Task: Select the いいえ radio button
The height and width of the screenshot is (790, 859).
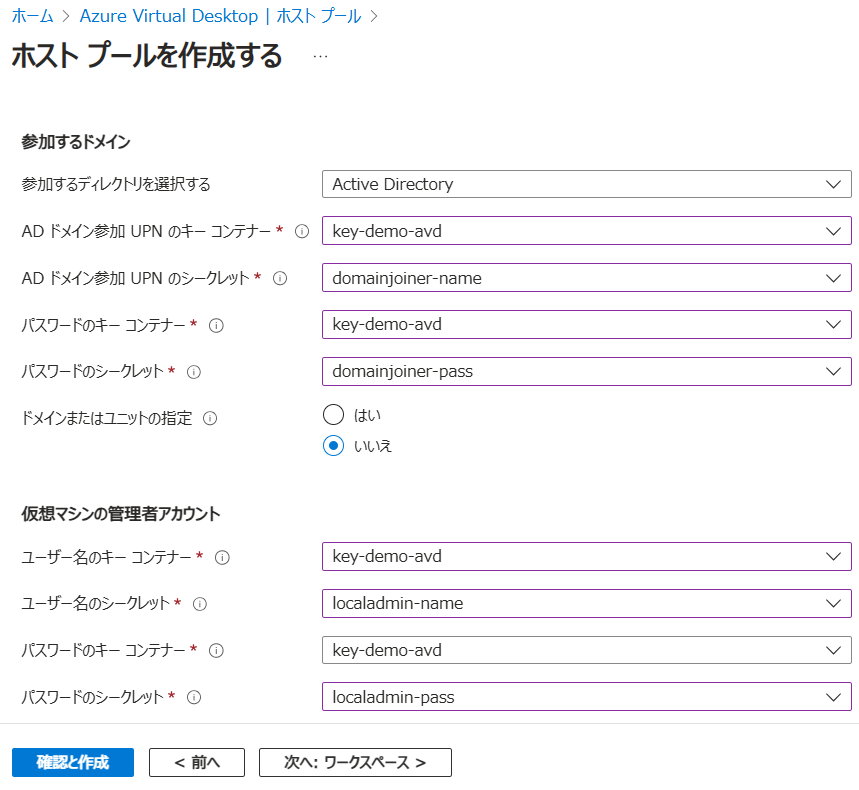Action: 333,446
